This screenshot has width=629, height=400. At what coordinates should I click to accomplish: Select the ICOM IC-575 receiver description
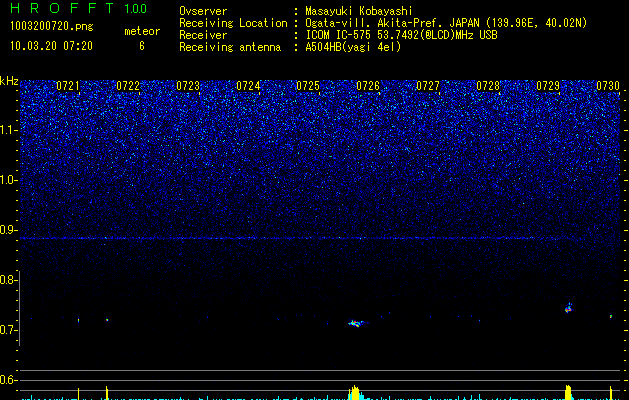tap(401, 35)
